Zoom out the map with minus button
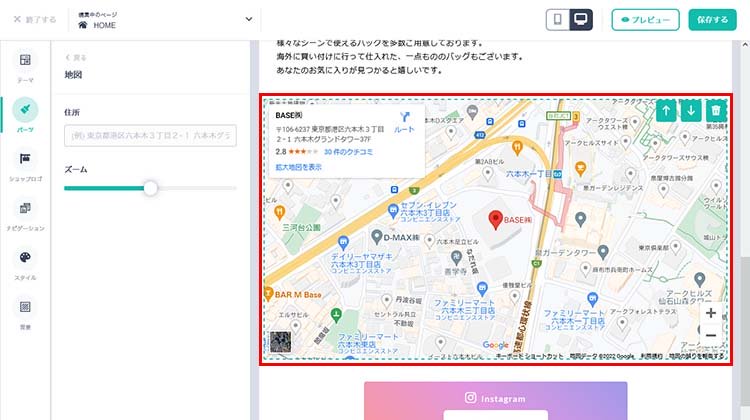Image resolution: width=750 pixels, height=420 pixels. point(711,335)
